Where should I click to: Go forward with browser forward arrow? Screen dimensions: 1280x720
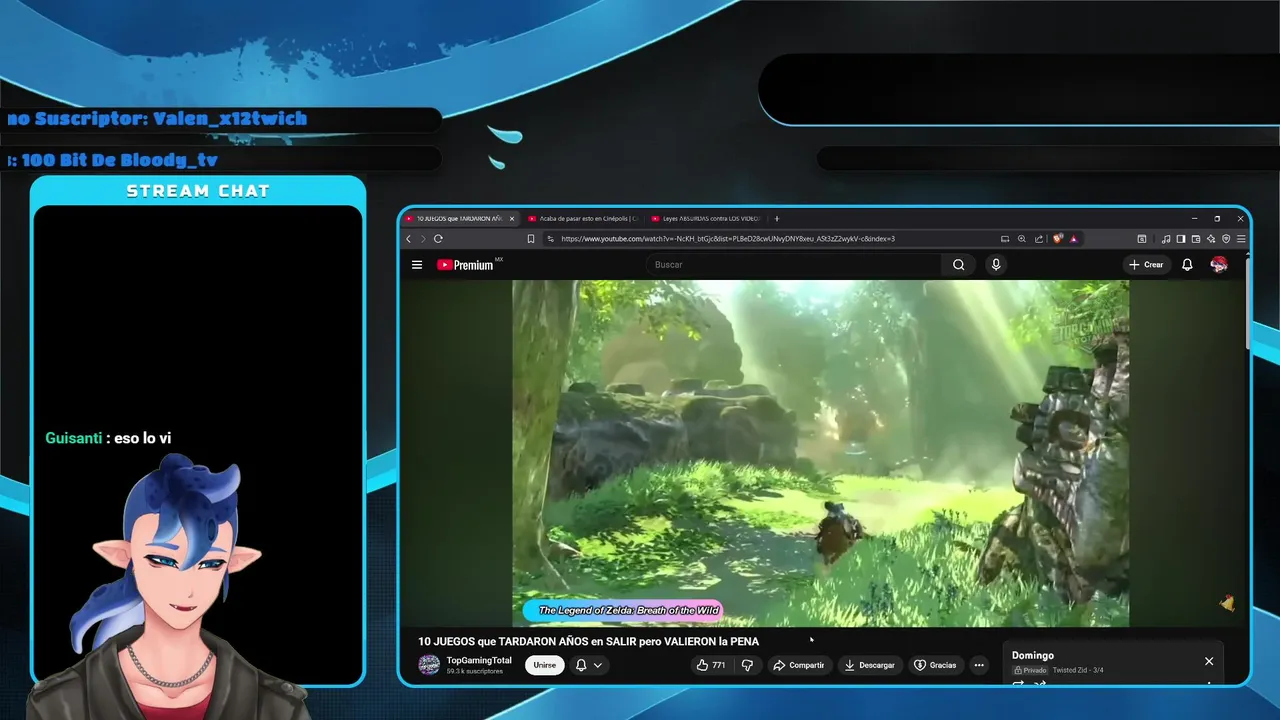pyautogui.click(x=423, y=239)
